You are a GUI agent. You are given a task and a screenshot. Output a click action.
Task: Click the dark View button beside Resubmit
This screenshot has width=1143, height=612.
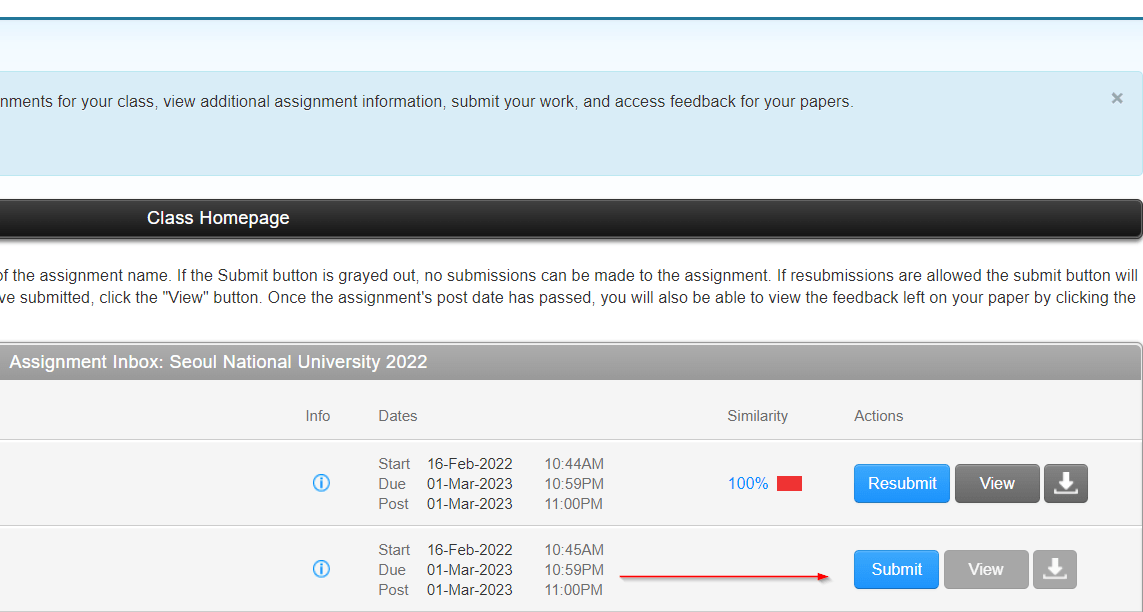[x=996, y=484]
